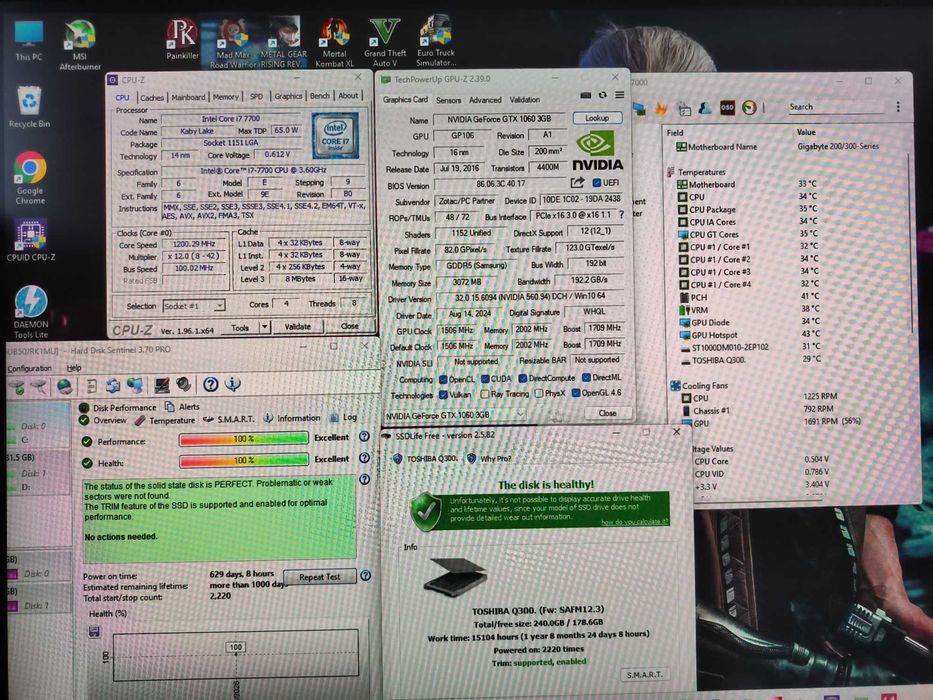The height and width of the screenshot is (700, 933).
Task: Launch Painkiller desktop shortcut
Action: pyautogui.click(x=182, y=39)
